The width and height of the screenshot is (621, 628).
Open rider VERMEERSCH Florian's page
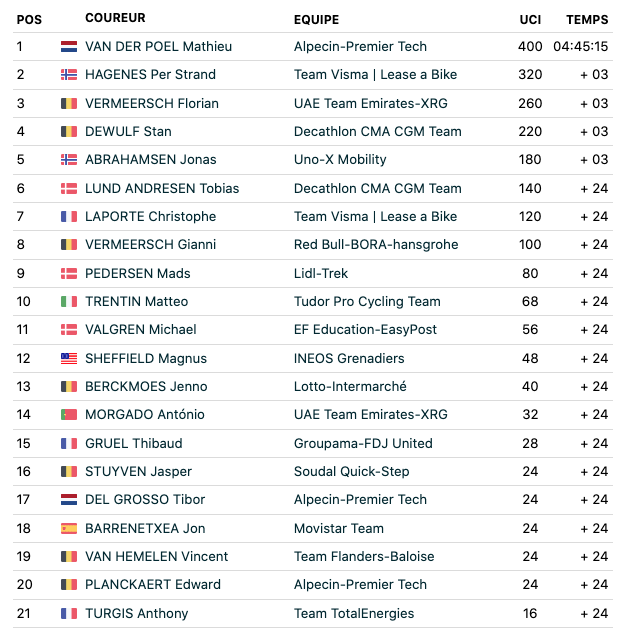pos(151,103)
